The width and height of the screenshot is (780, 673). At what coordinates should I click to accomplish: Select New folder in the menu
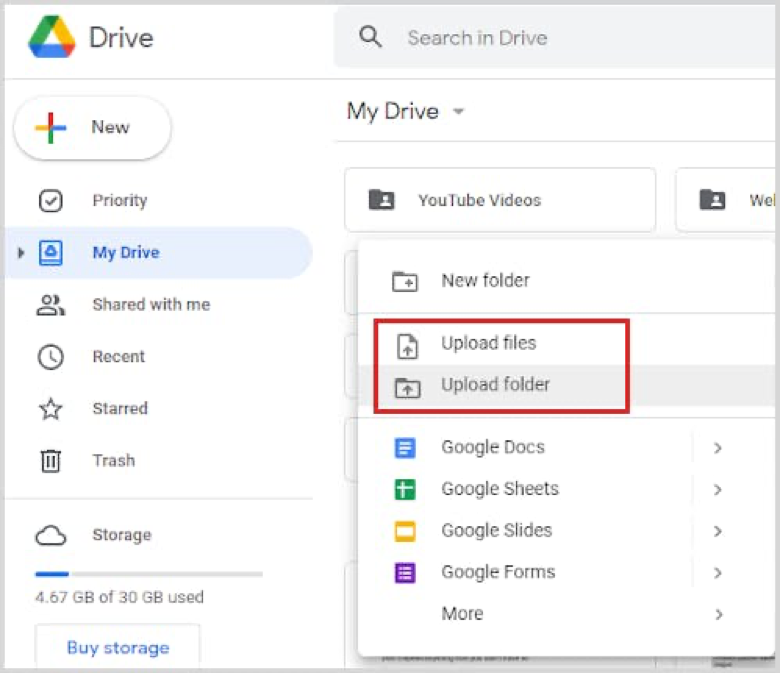485,281
